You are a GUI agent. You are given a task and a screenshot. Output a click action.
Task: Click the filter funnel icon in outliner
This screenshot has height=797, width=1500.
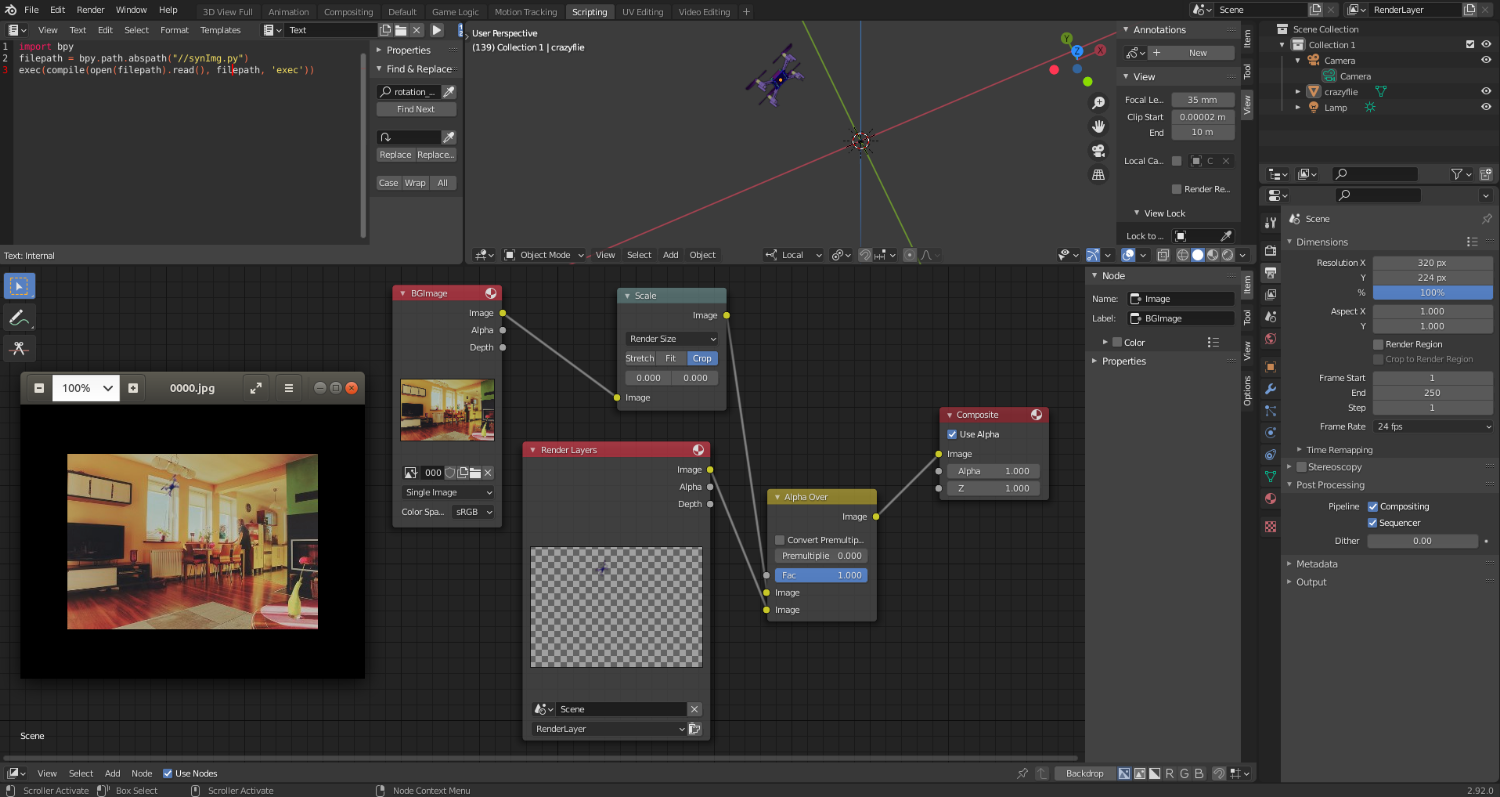coord(1456,174)
